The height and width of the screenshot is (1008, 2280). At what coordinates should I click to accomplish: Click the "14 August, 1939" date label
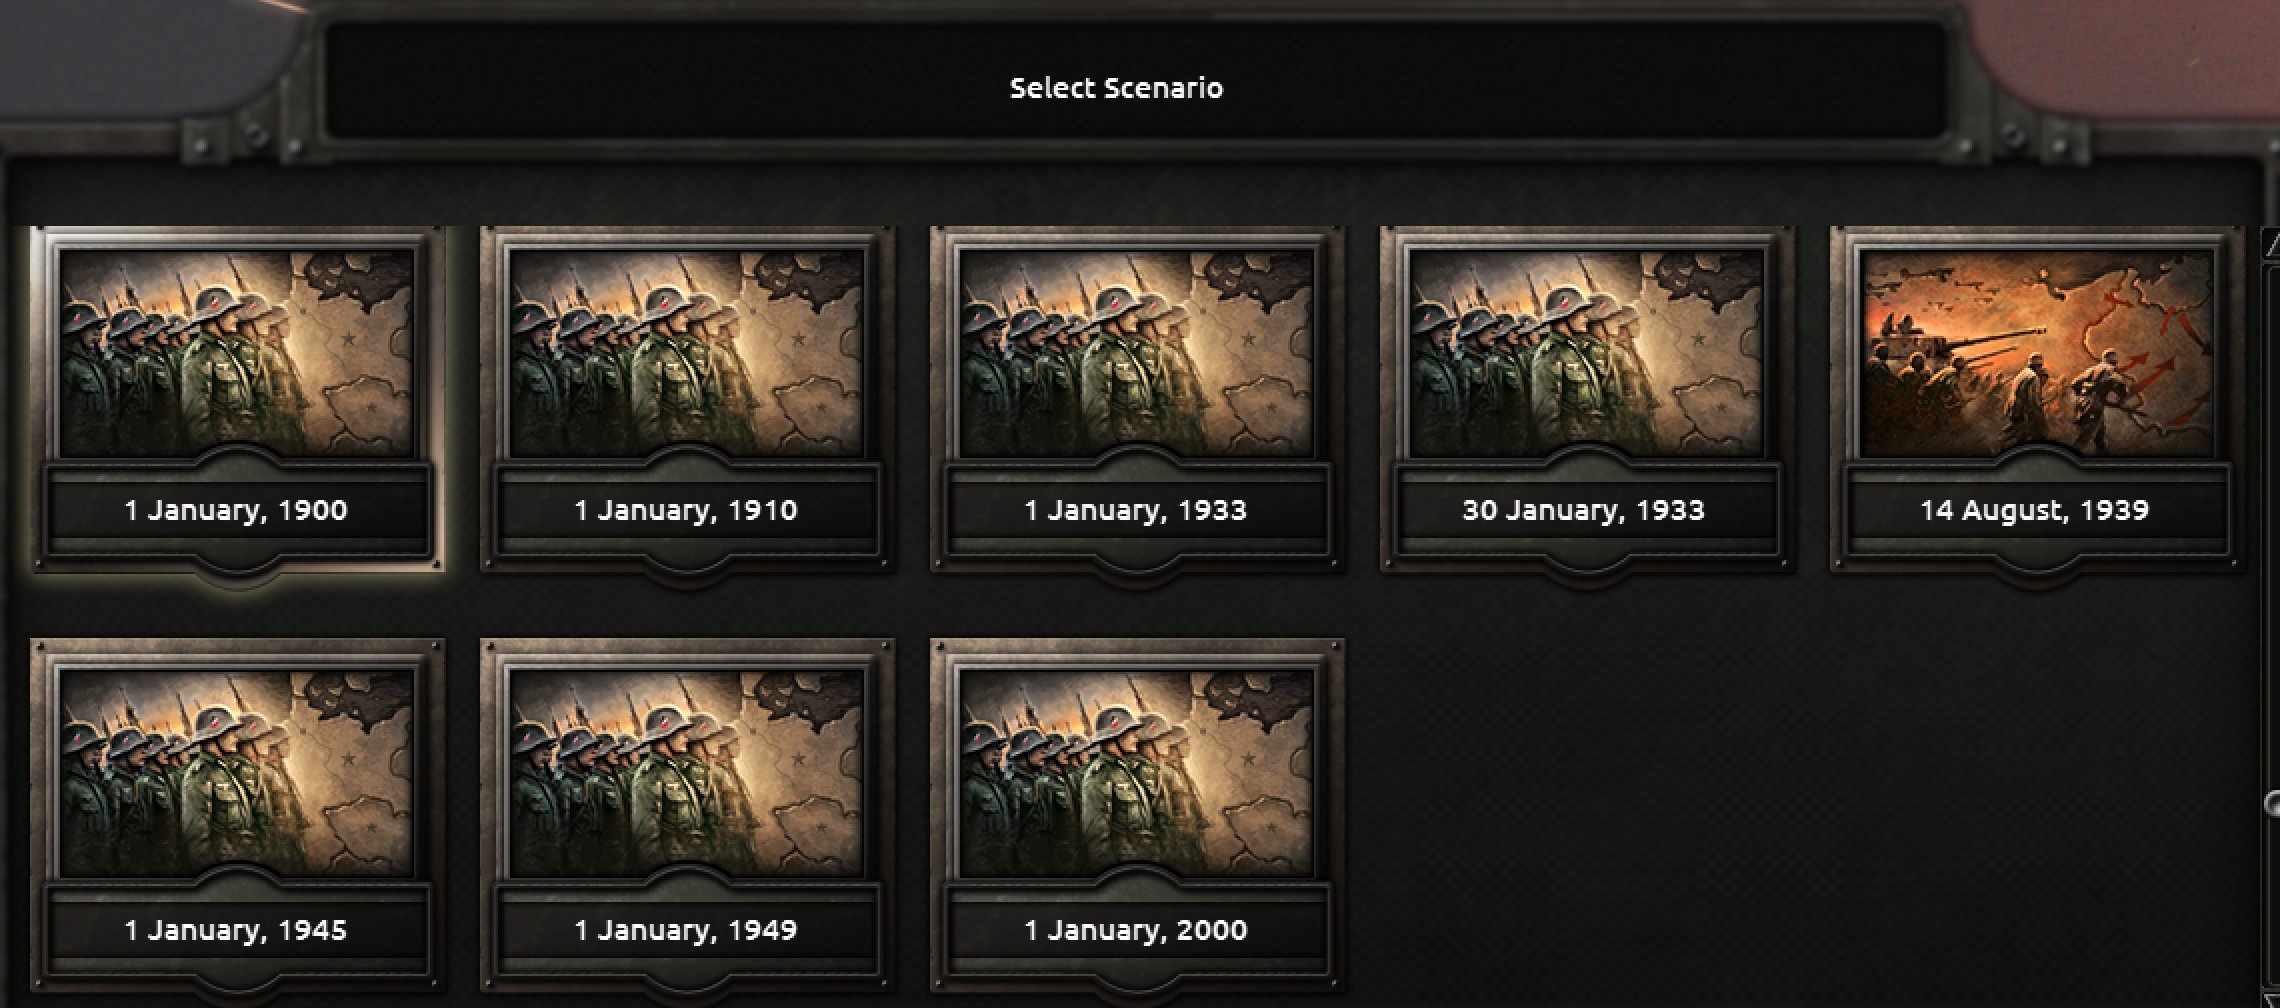[x=2035, y=511]
